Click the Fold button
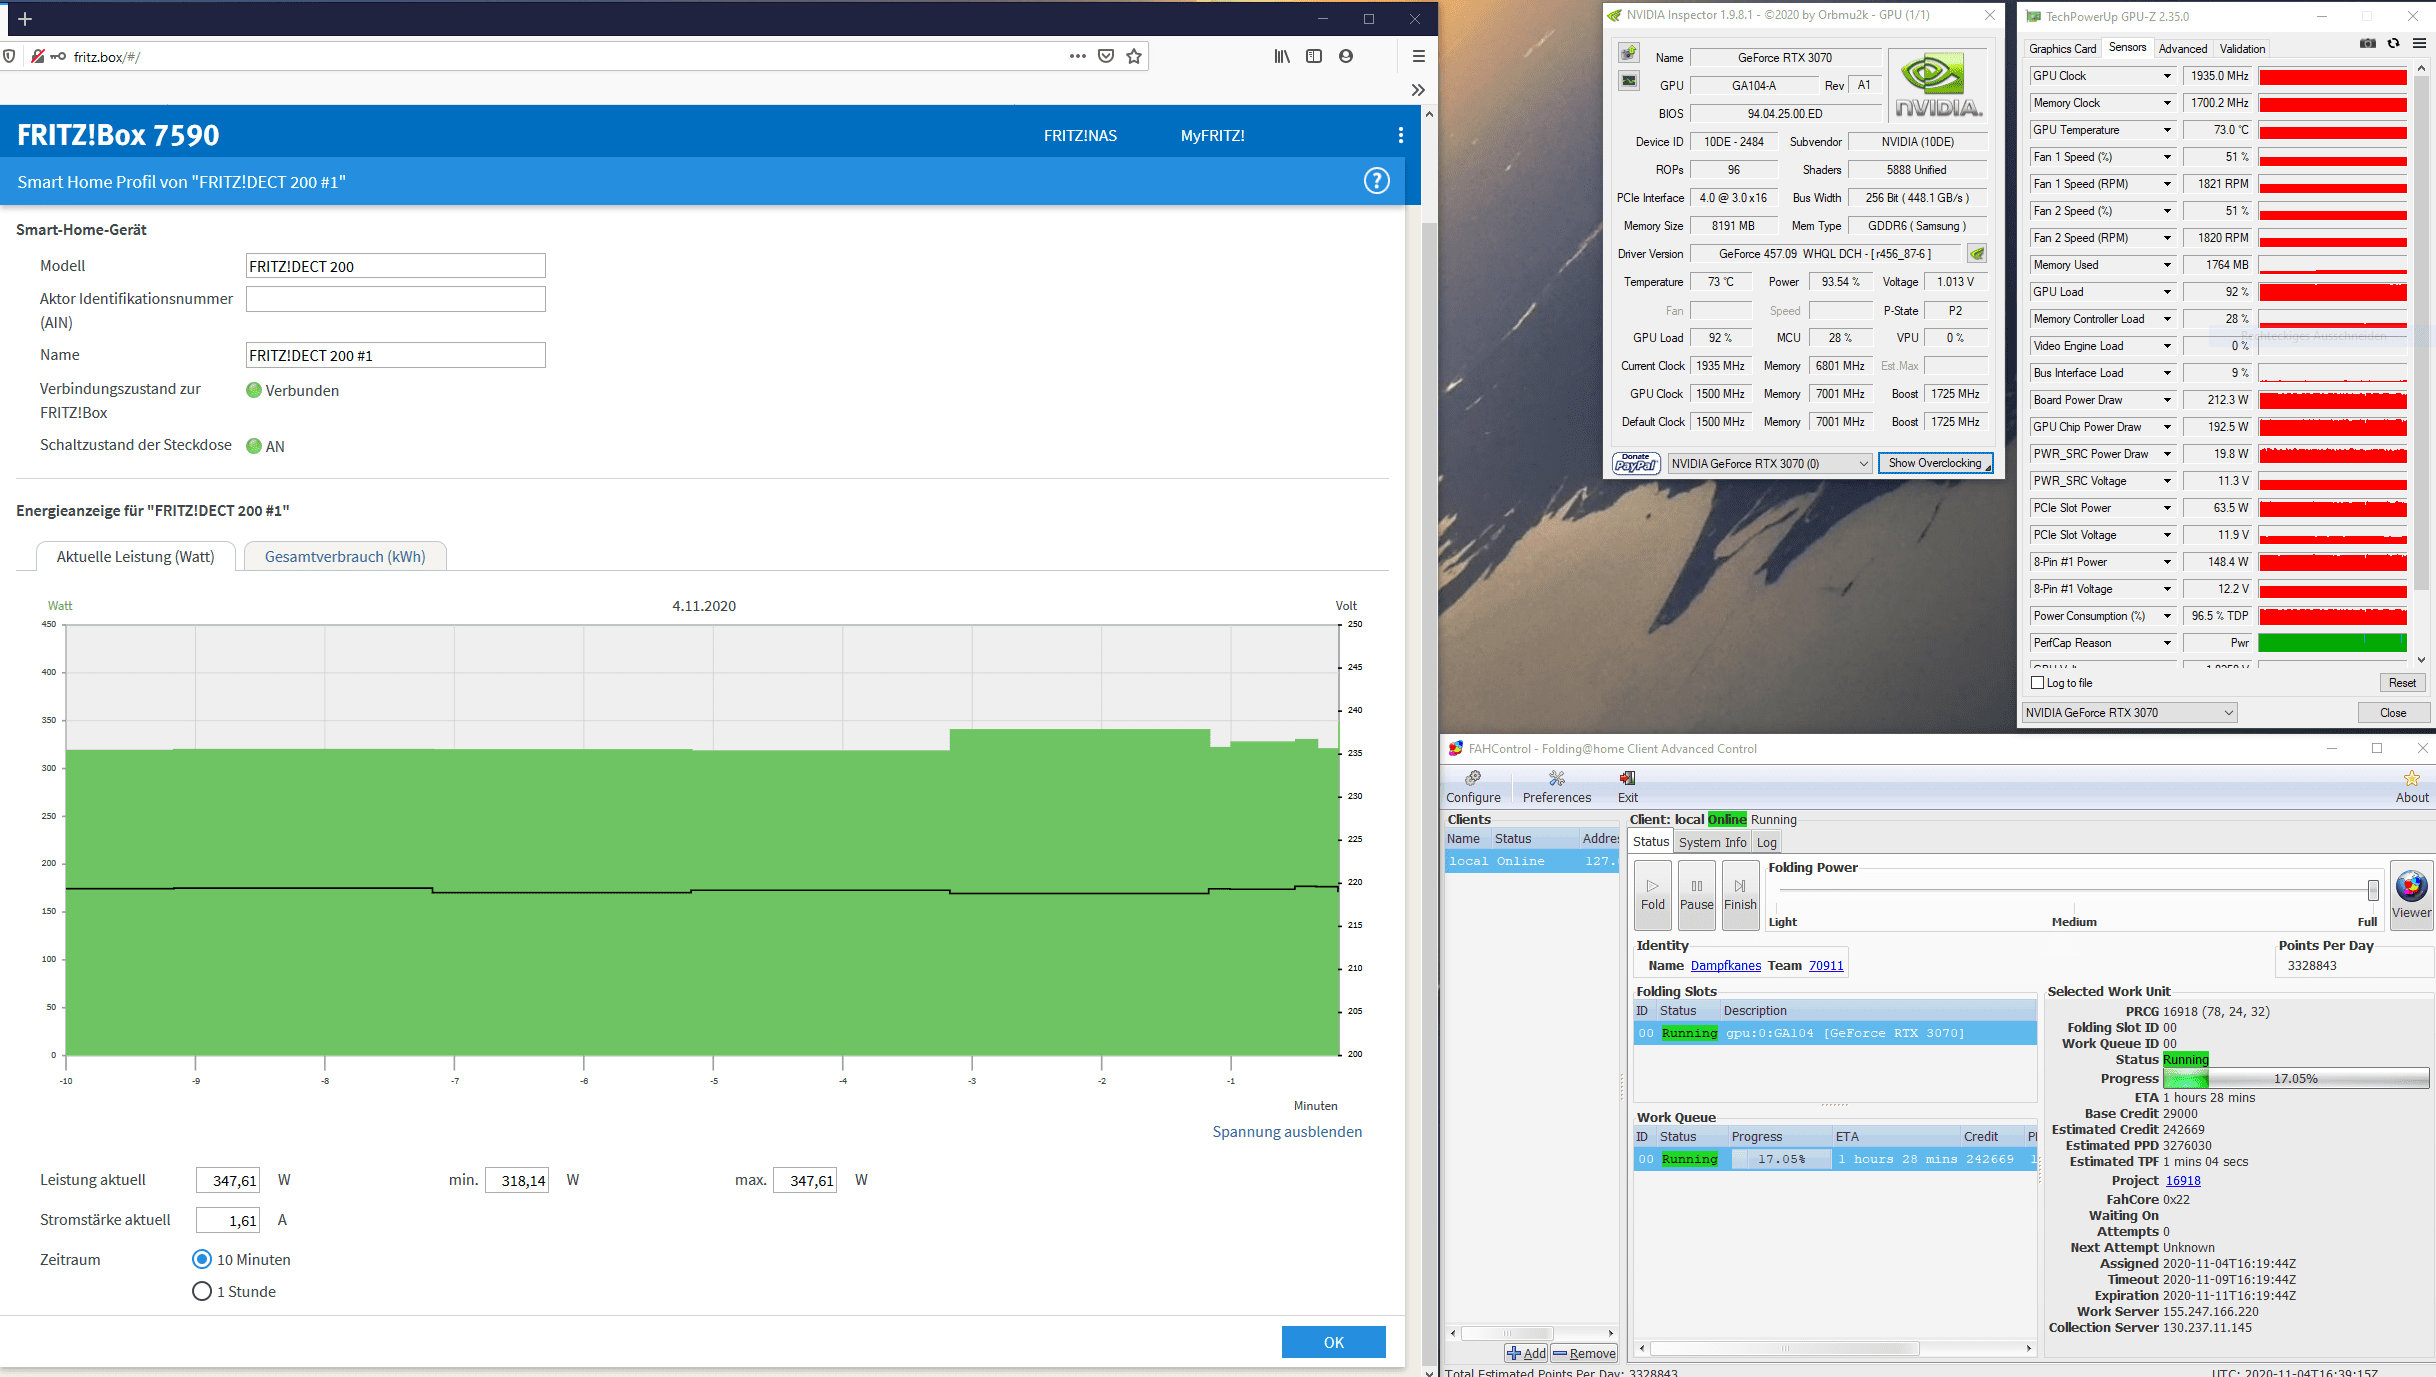 [x=1653, y=895]
